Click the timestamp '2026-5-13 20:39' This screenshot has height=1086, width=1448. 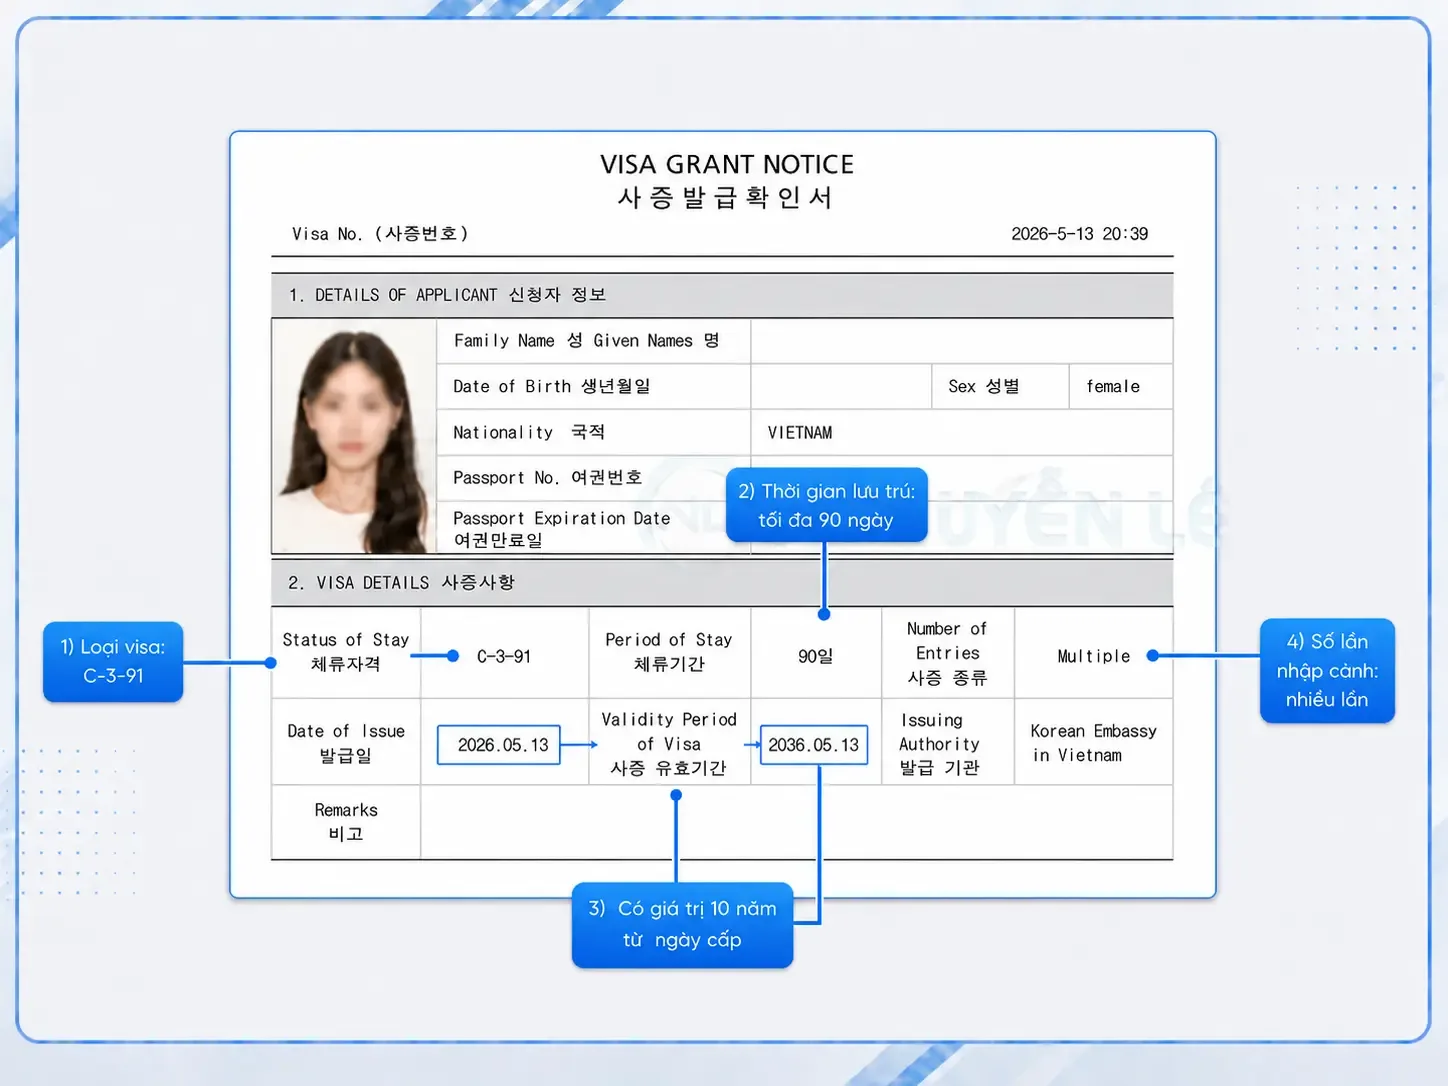pos(1079,234)
